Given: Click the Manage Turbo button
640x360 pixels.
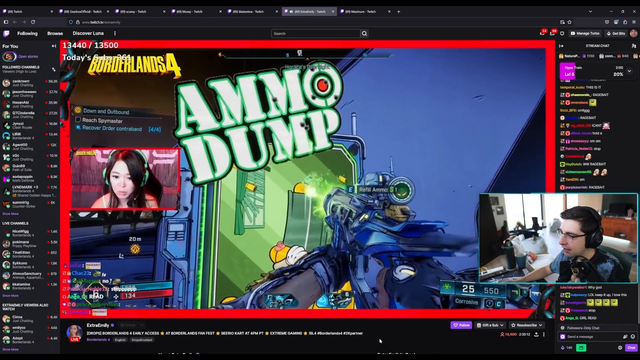Looking at the screenshot, I should 585,33.
